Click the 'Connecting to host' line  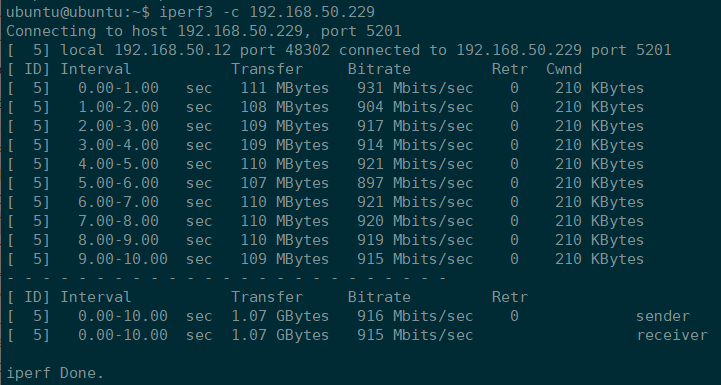tap(204, 31)
